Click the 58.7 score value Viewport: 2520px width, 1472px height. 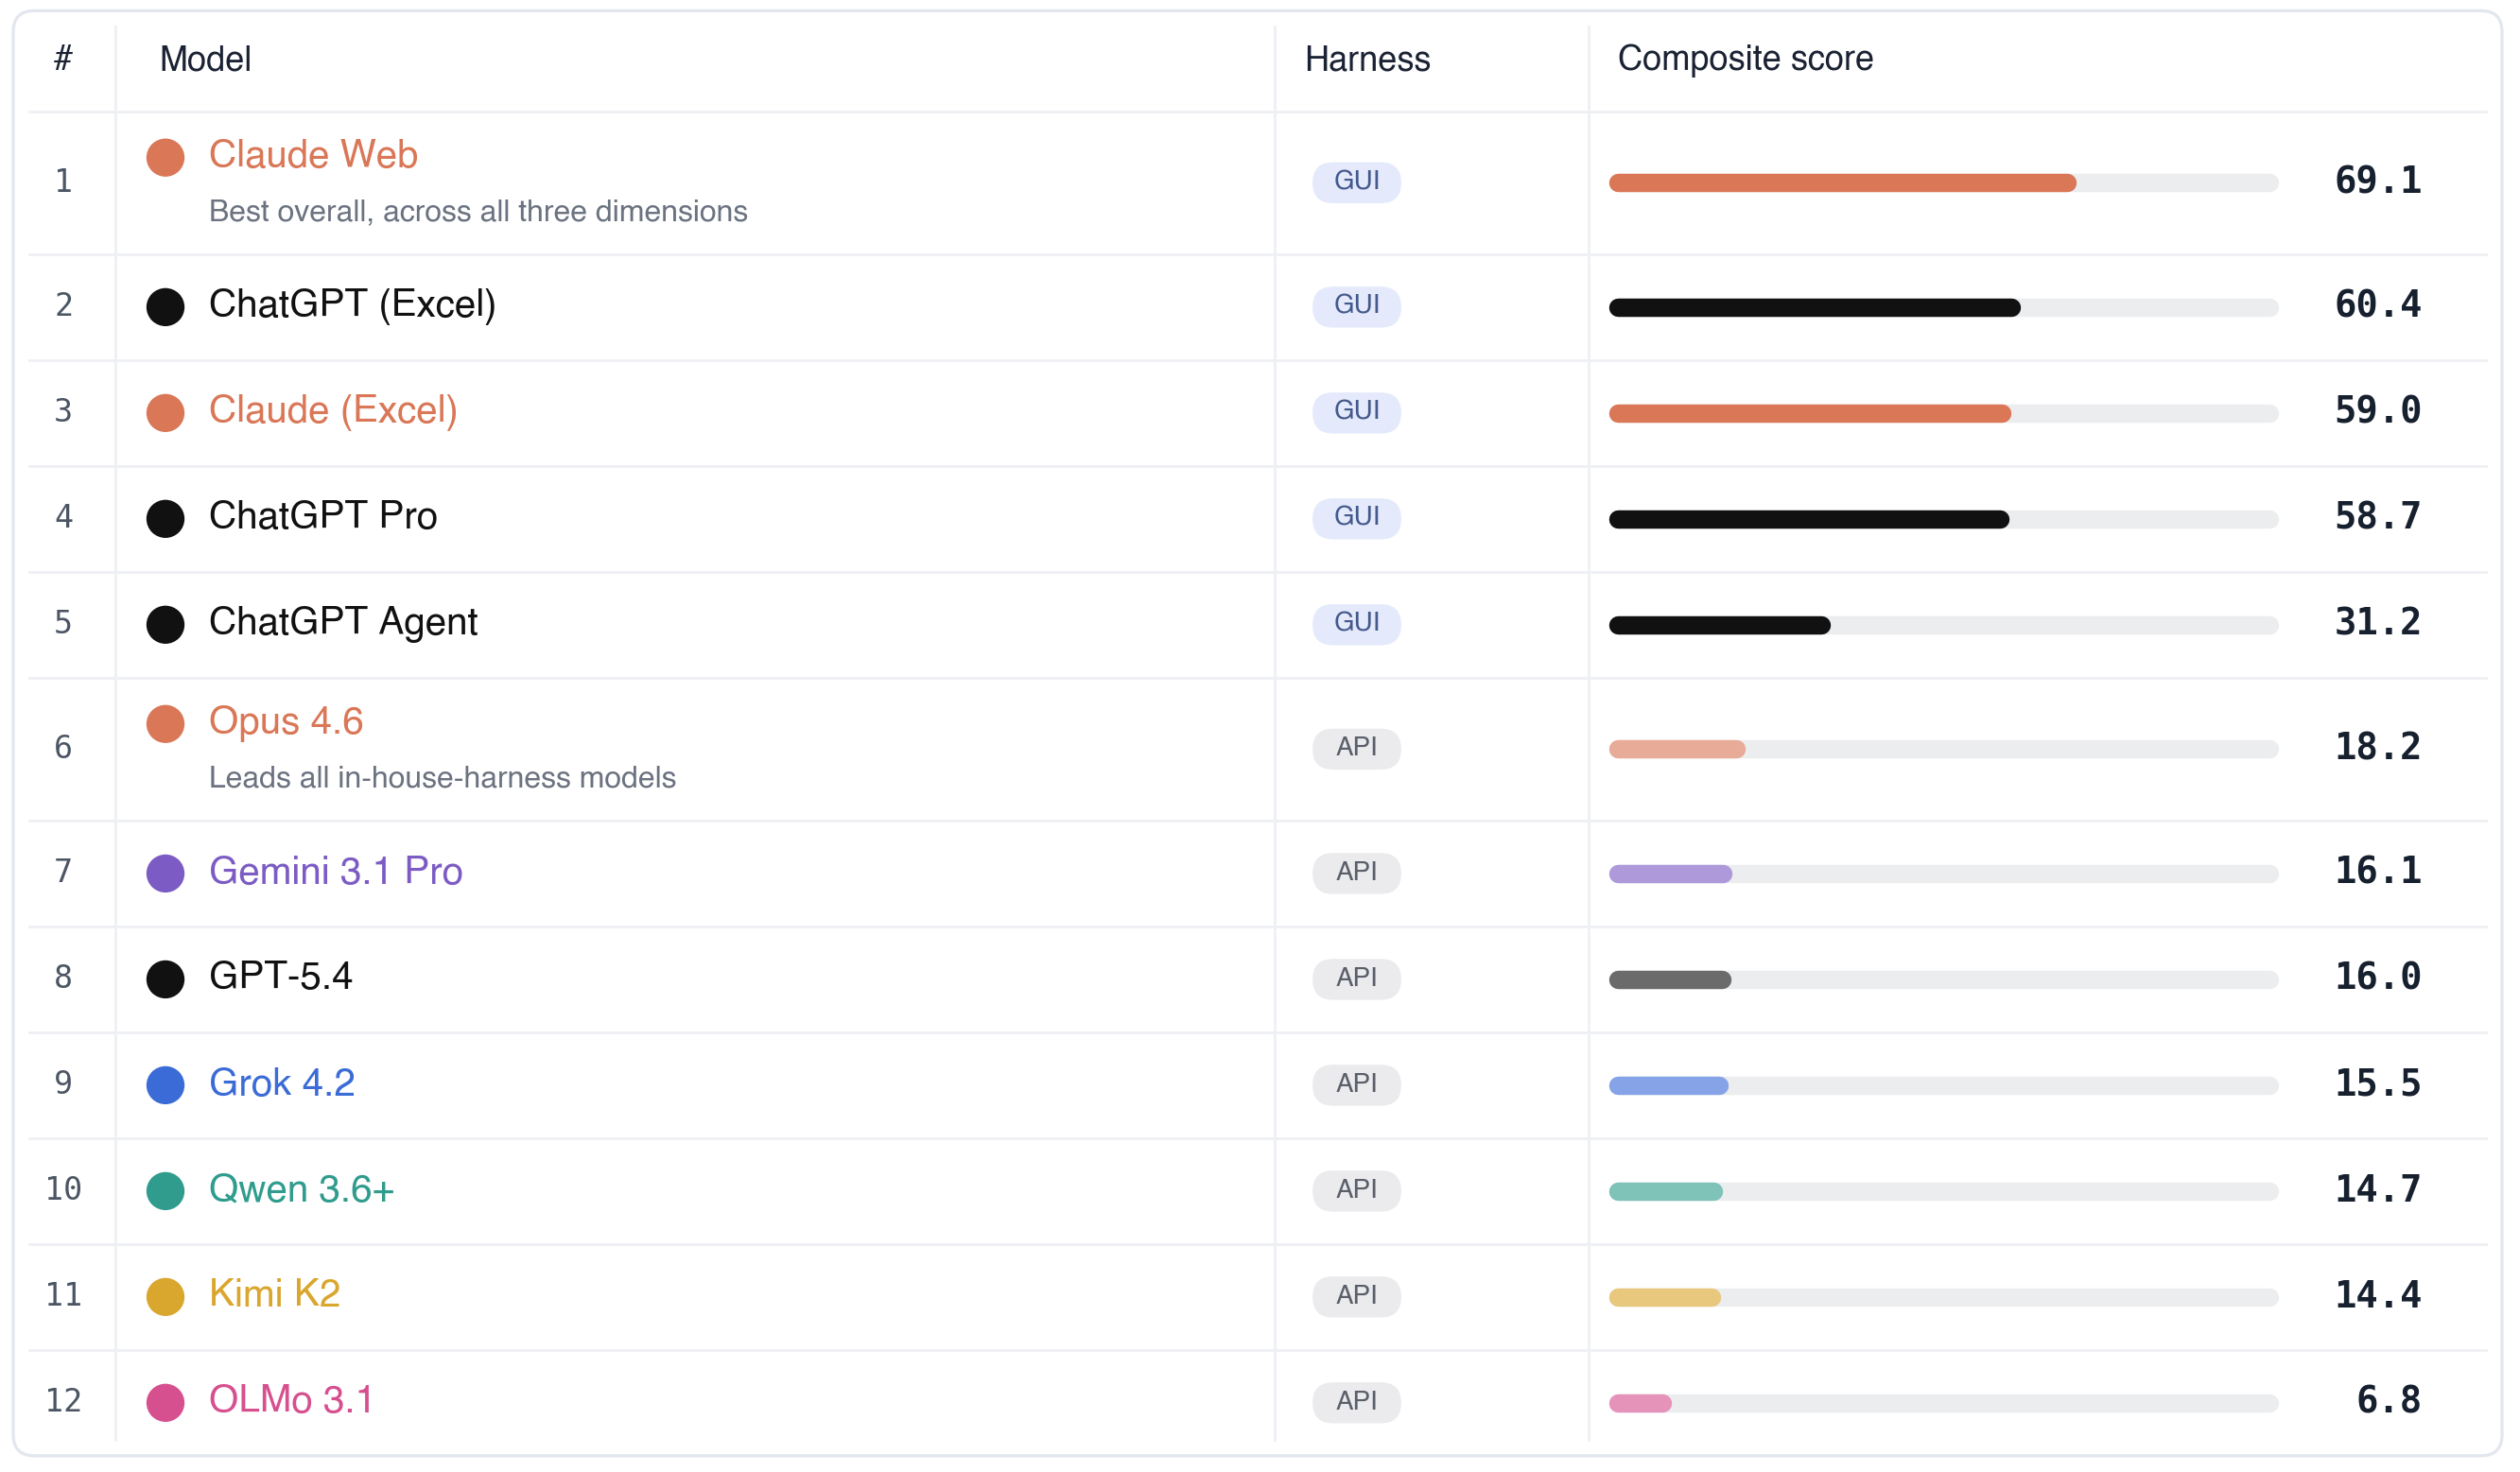click(x=2377, y=517)
